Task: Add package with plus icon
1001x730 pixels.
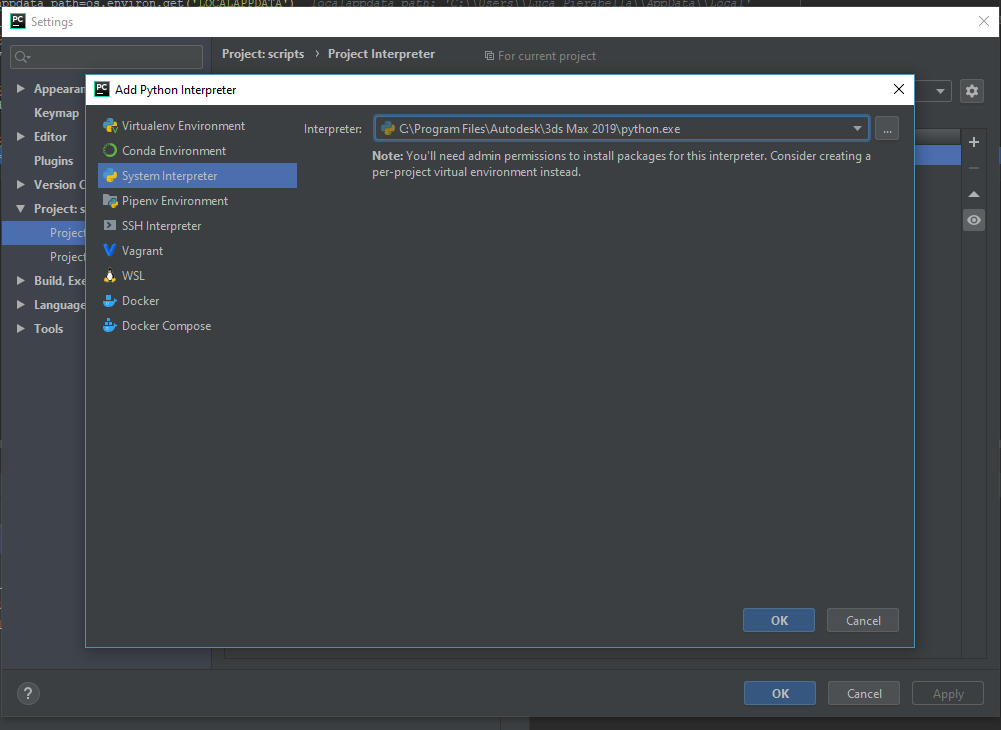Action: (x=974, y=142)
